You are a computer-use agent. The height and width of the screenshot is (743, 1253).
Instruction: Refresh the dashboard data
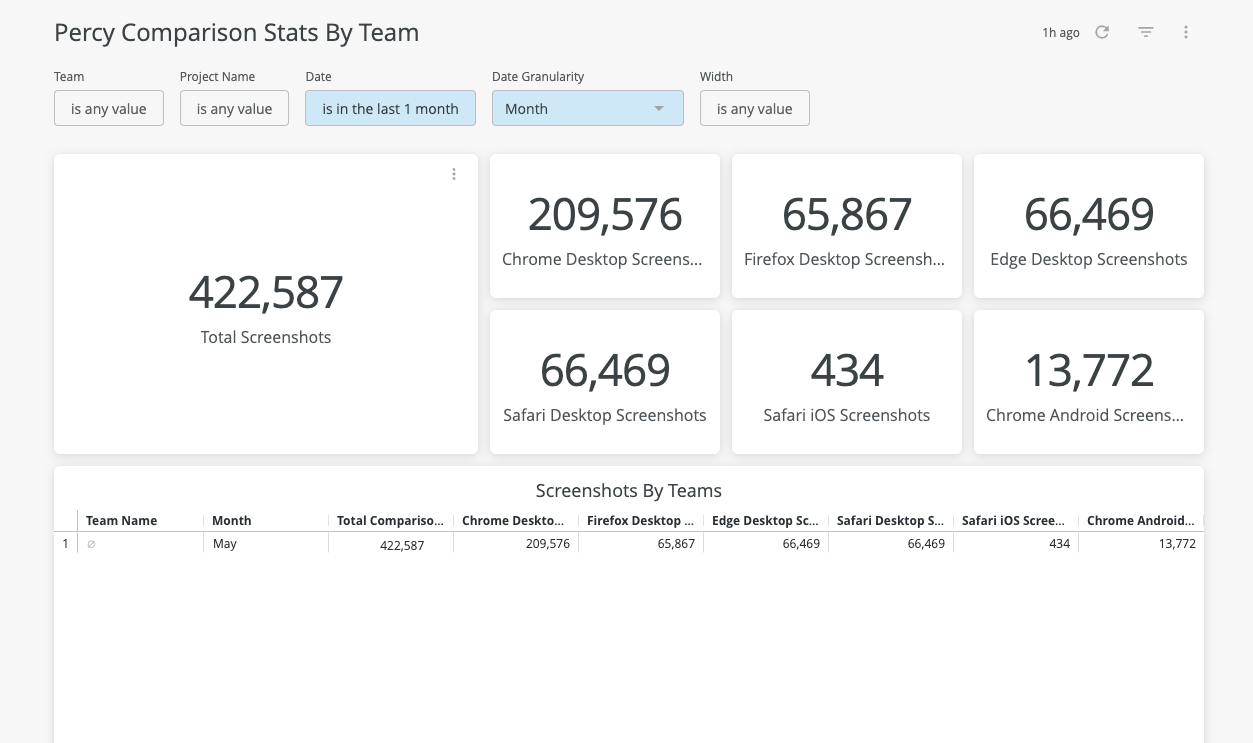(1102, 32)
